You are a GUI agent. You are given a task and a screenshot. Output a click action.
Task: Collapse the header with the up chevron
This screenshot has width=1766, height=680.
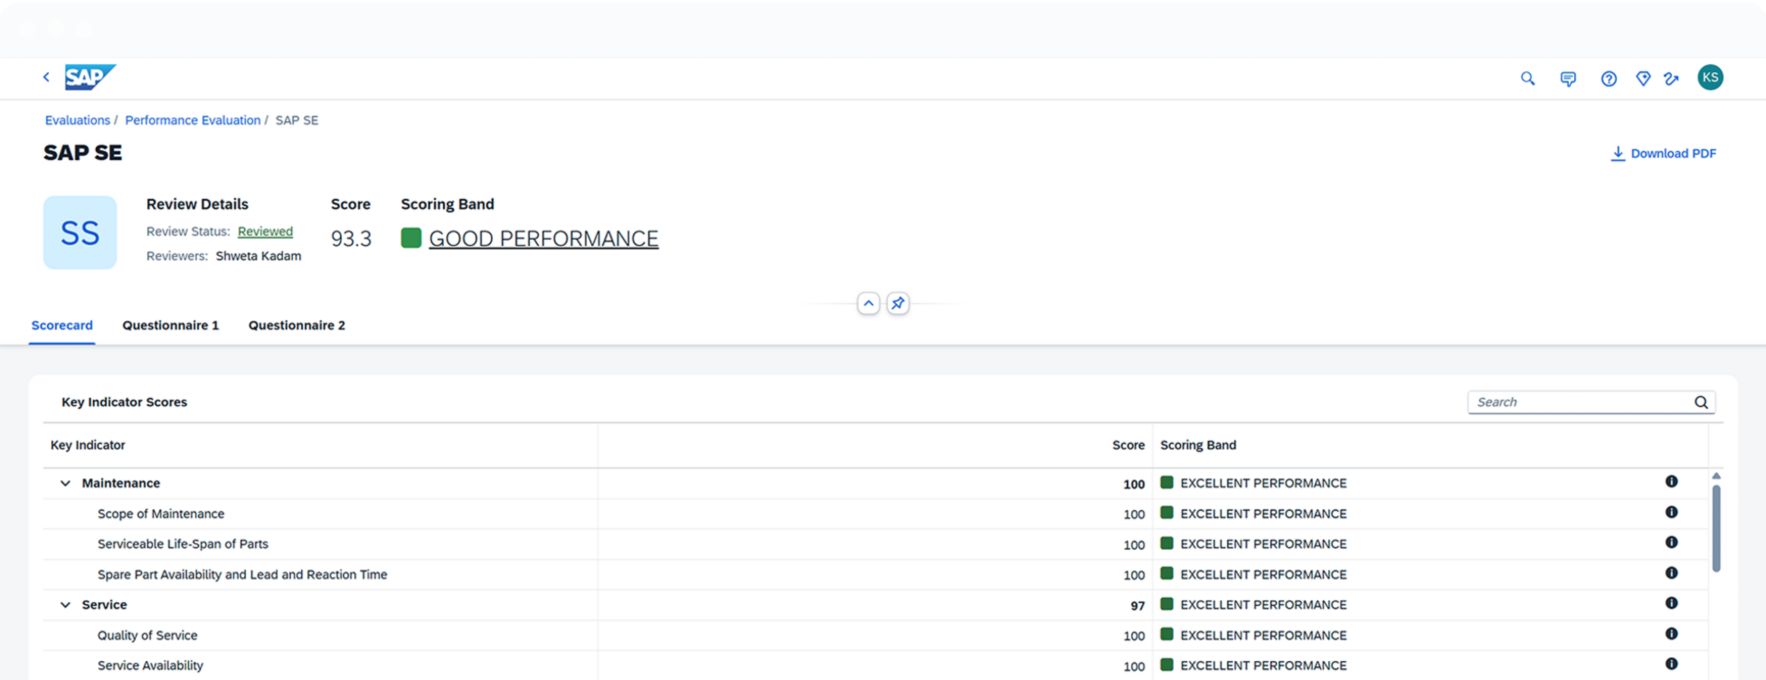[868, 303]
